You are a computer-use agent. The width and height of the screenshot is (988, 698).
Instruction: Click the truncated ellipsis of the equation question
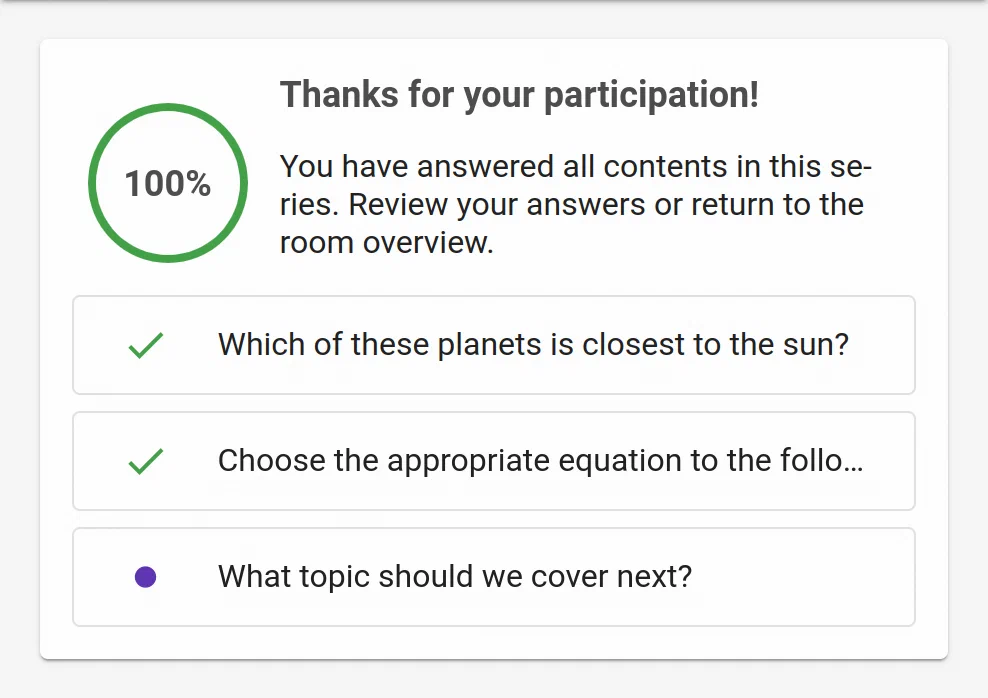click(x=854, y=464)
